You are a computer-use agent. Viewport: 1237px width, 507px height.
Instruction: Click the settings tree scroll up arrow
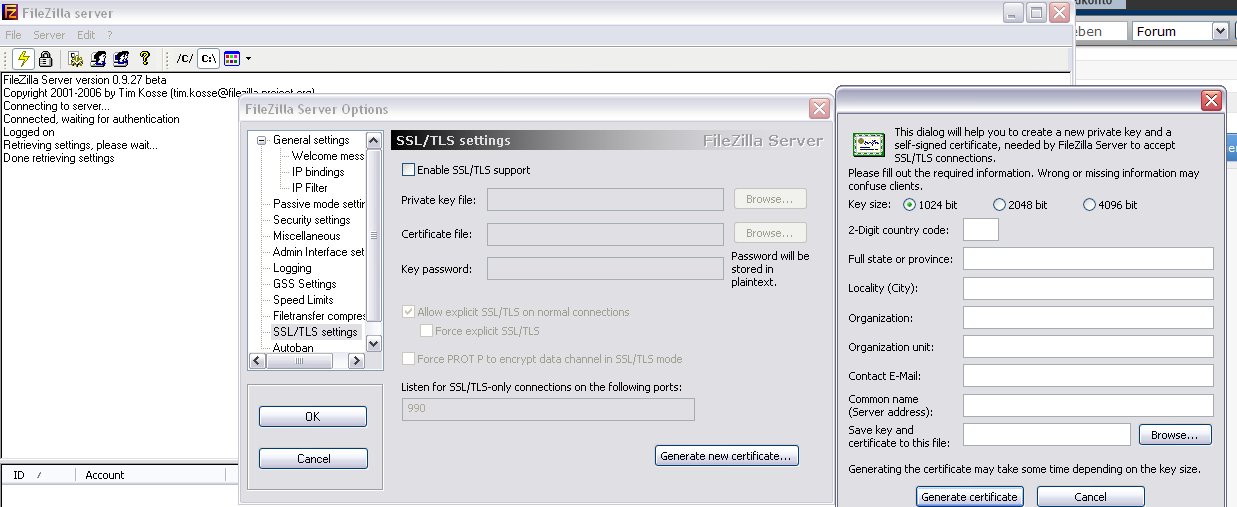(374, 140)
